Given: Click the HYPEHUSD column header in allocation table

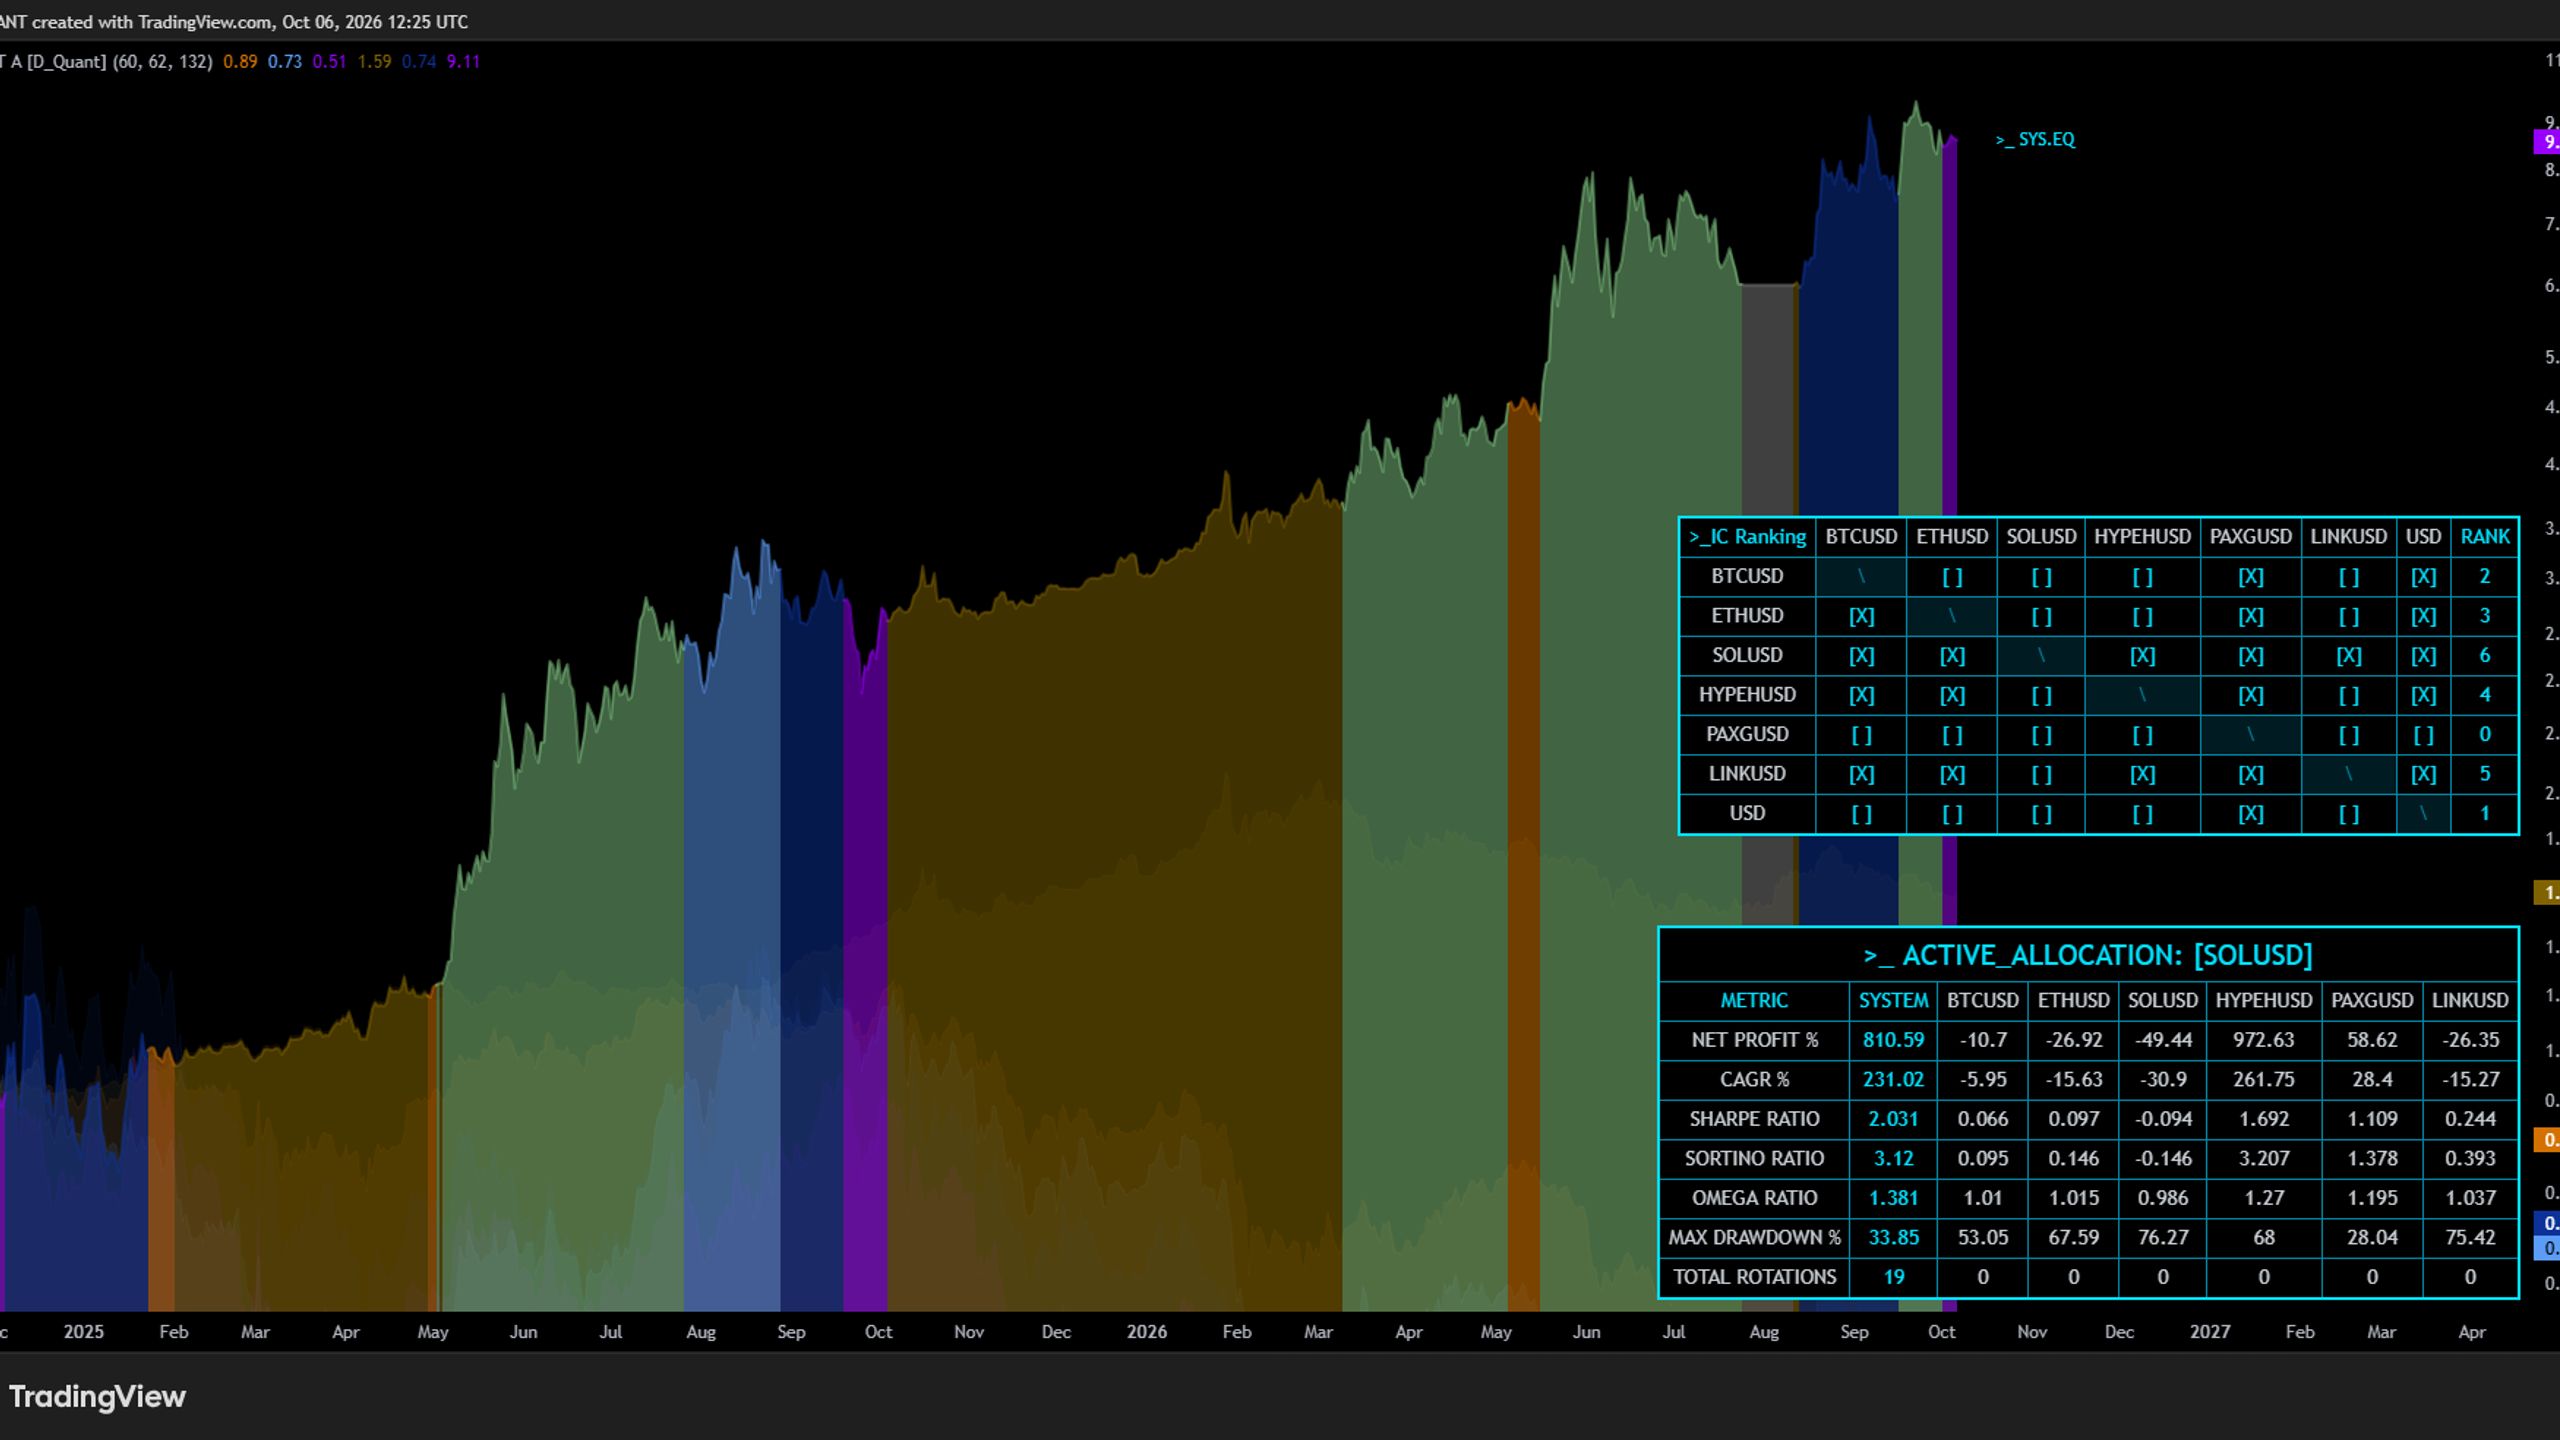Looking at the screenshot, I should pos(2264,1000).
